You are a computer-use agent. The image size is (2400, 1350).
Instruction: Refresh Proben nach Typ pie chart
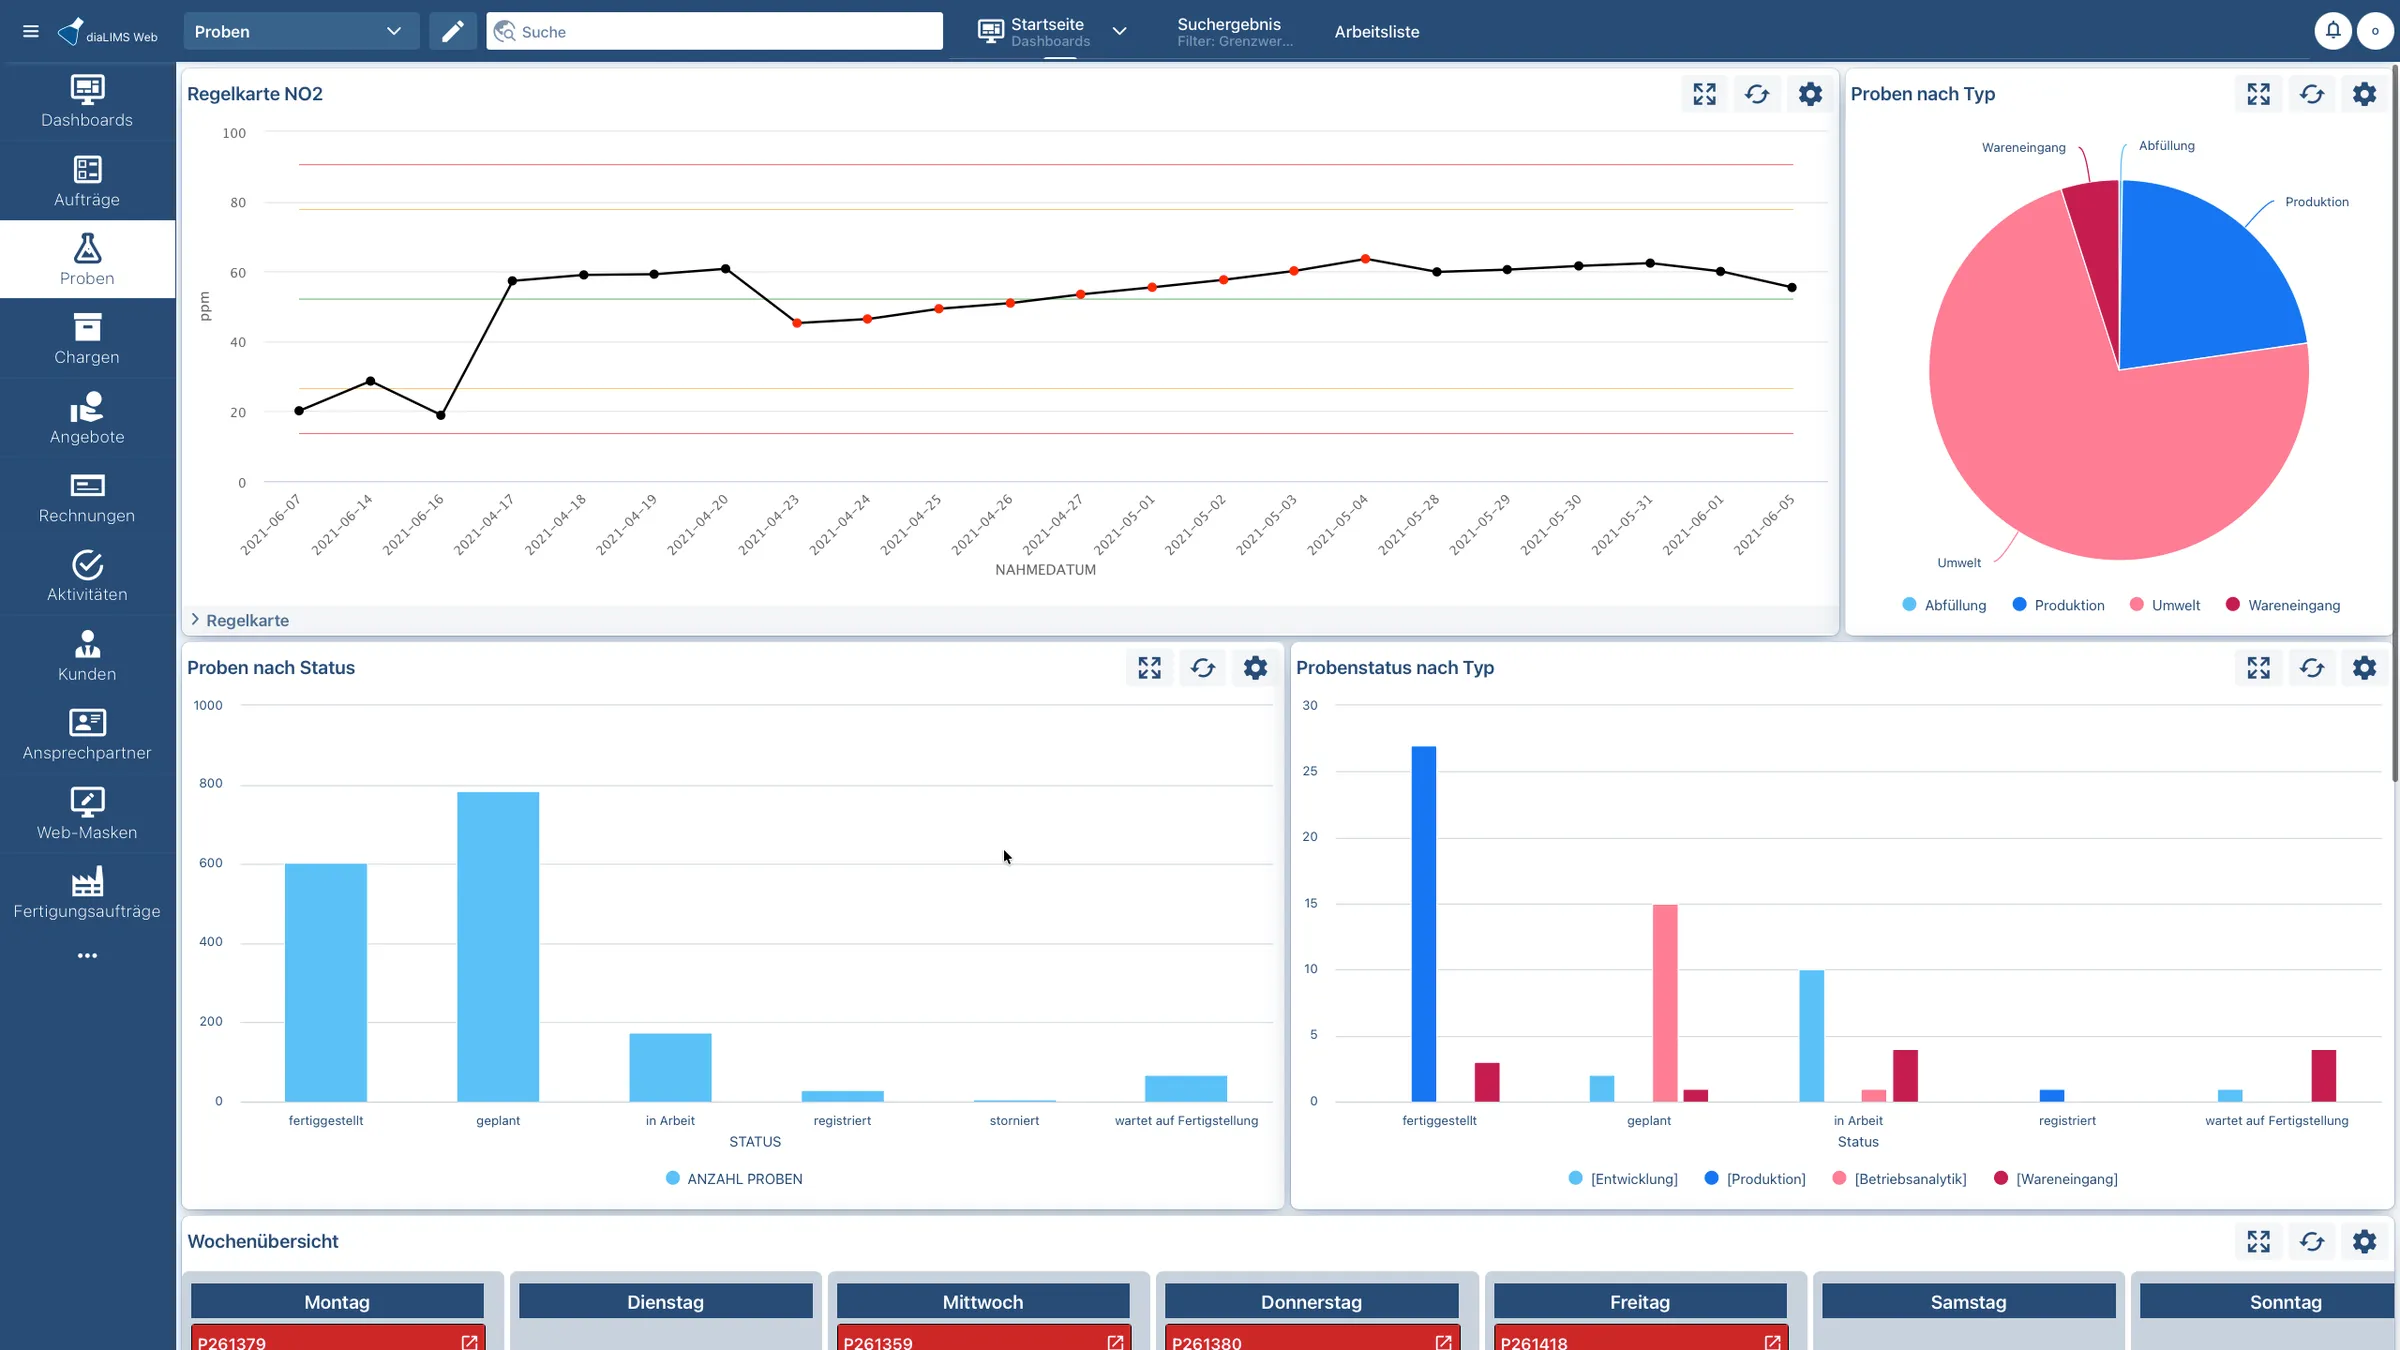pyautogui.click(x=2311, y=94)
